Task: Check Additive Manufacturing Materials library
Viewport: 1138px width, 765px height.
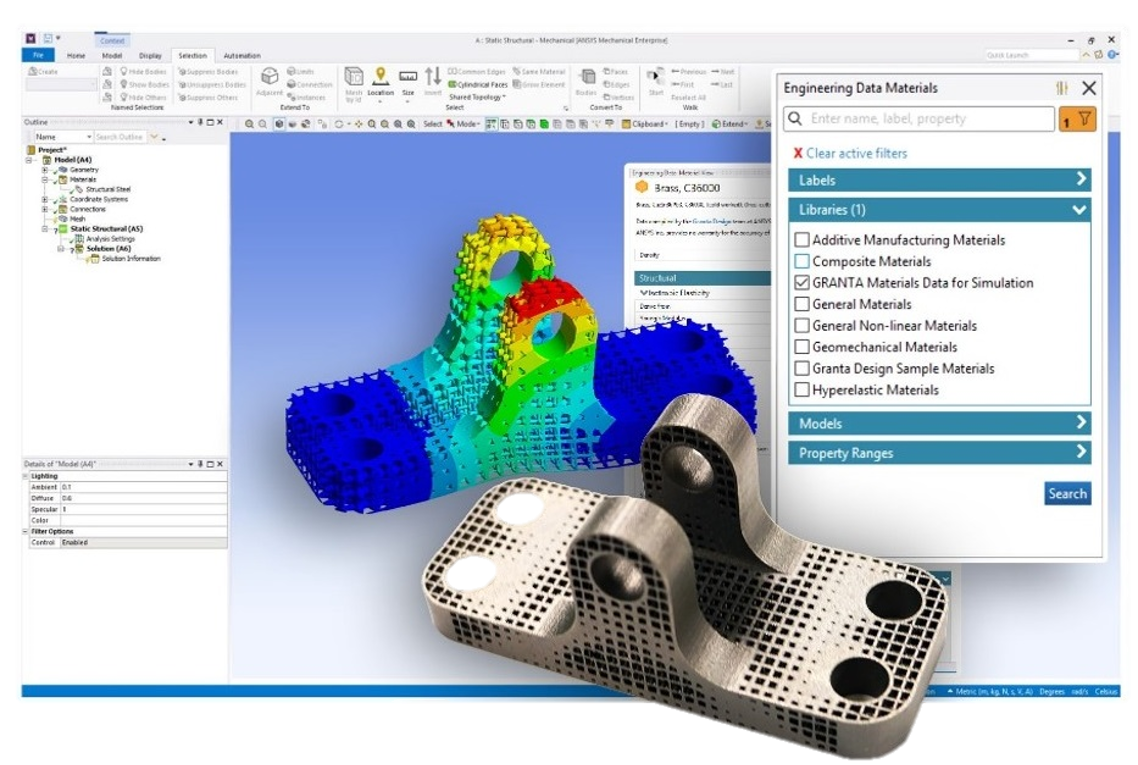Action: click(802, 240)
